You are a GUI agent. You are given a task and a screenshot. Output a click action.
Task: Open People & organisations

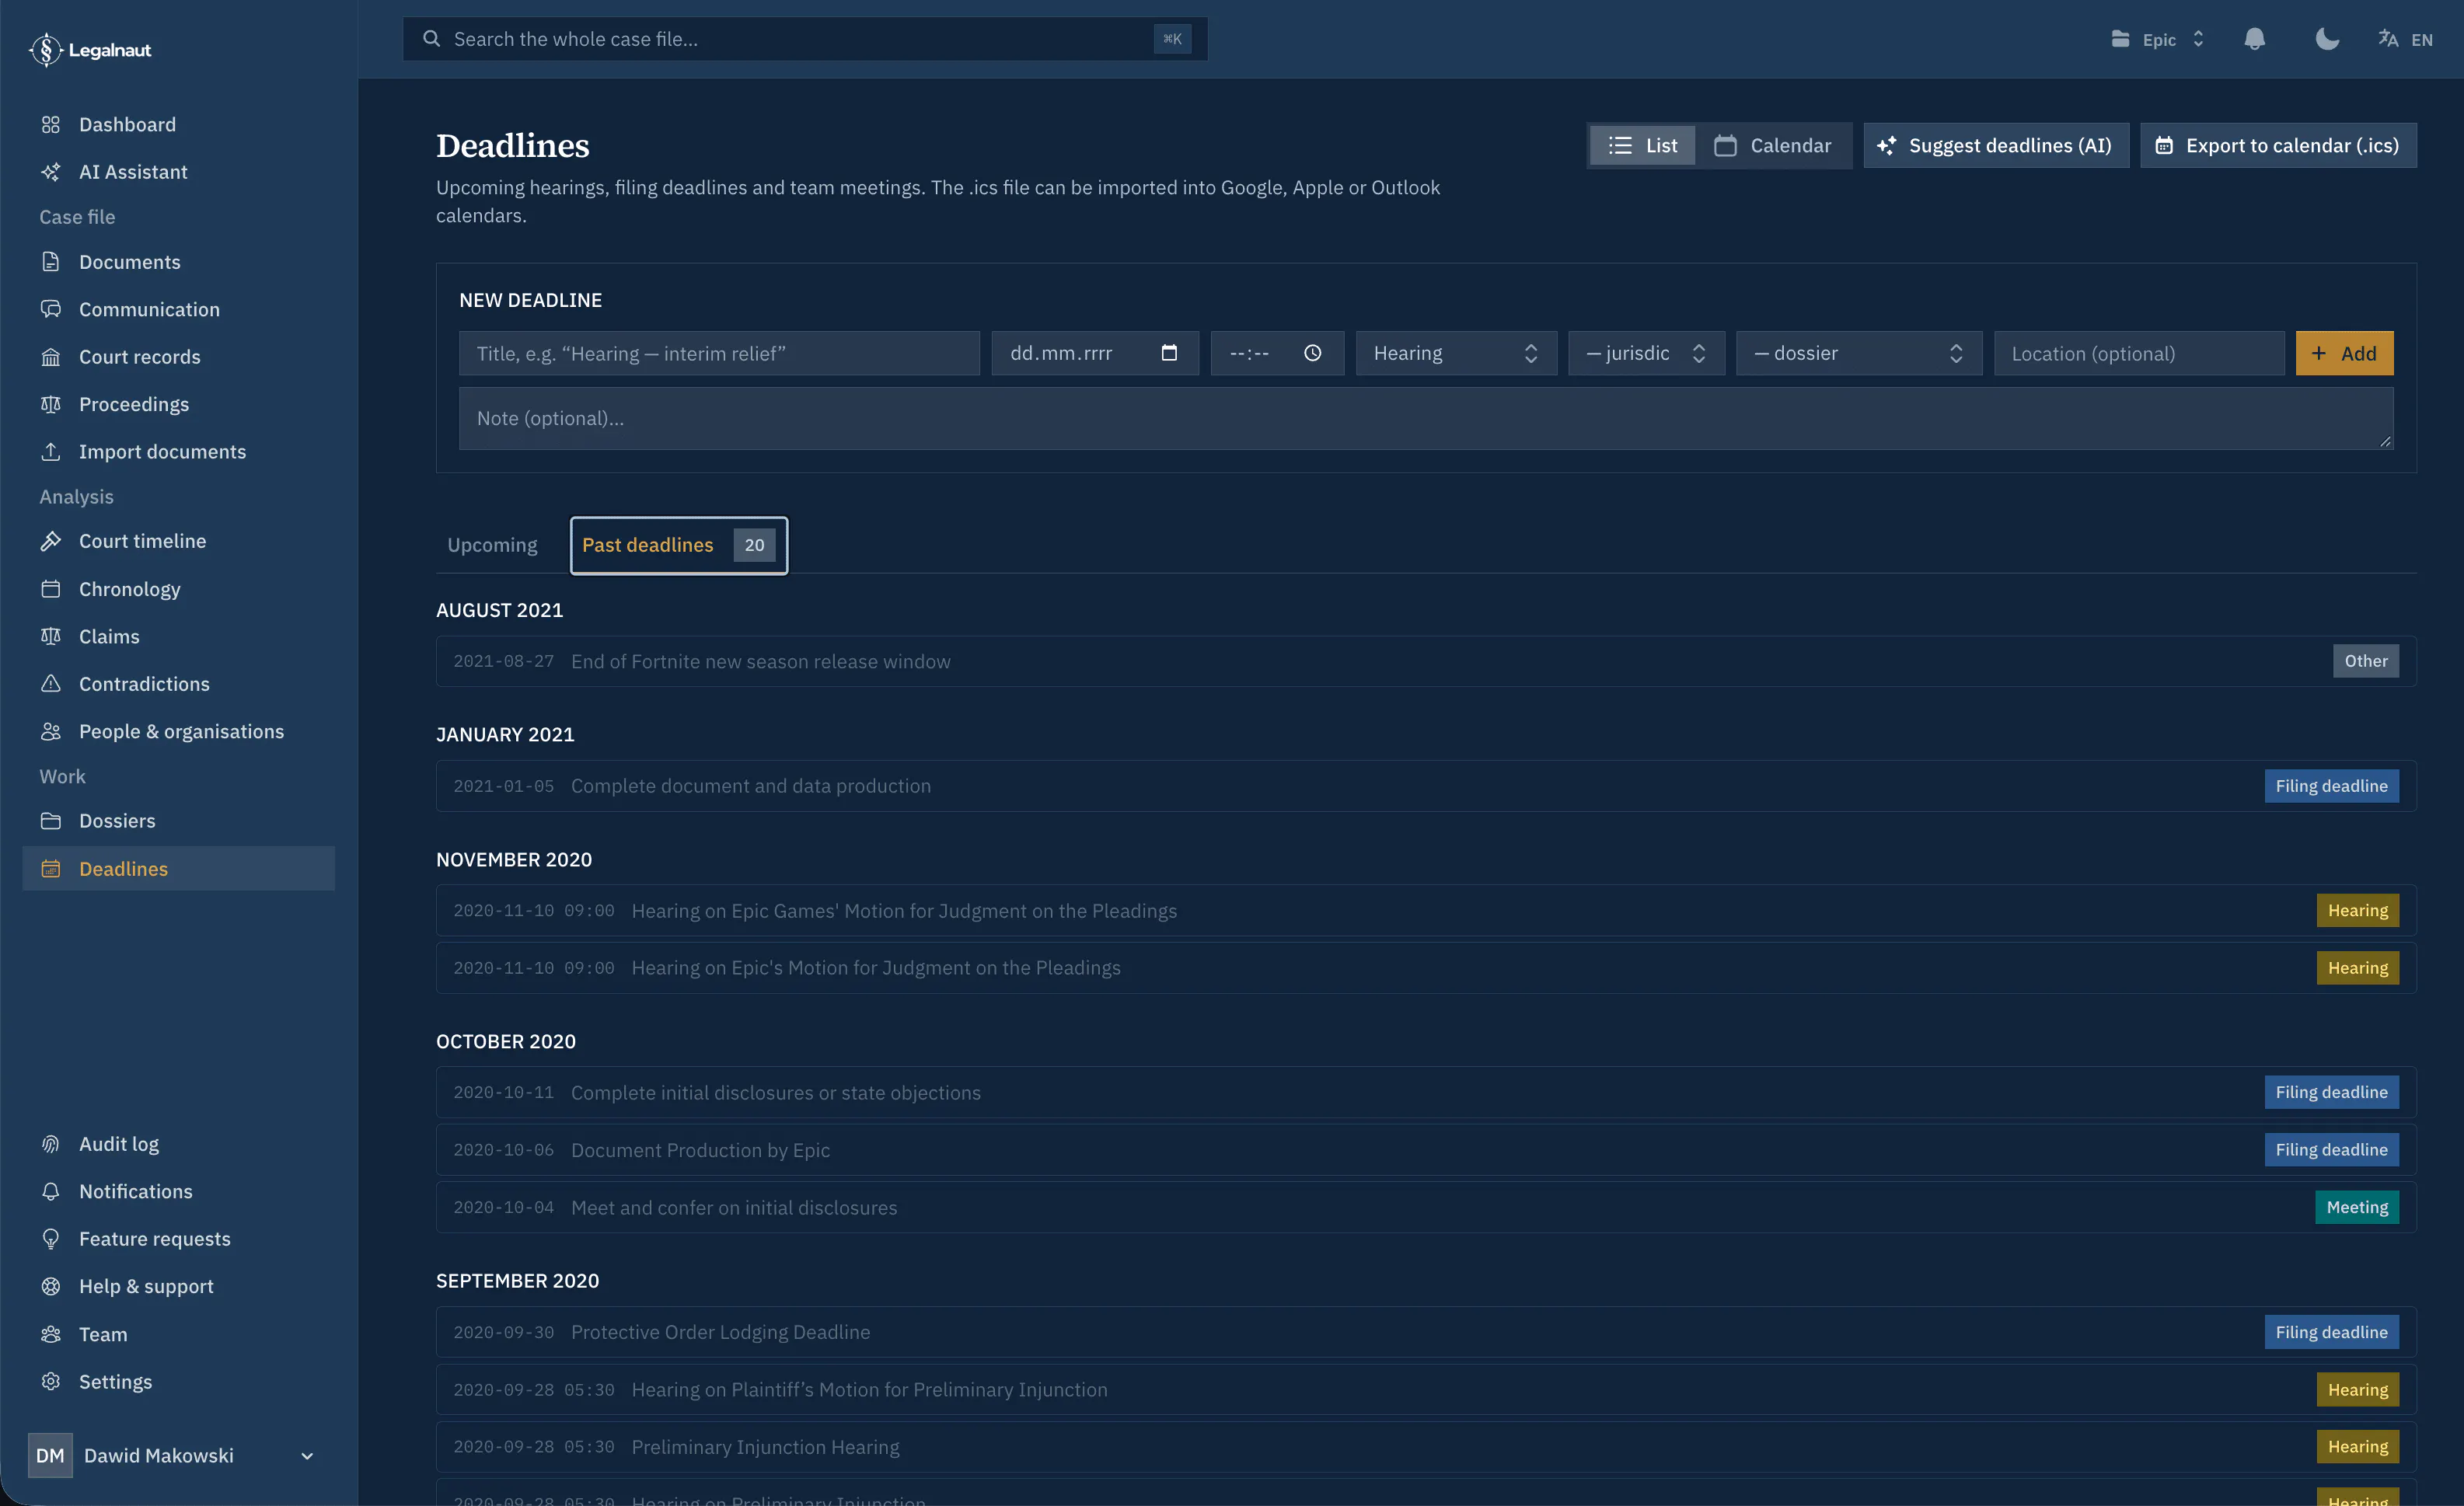point(178,731)
